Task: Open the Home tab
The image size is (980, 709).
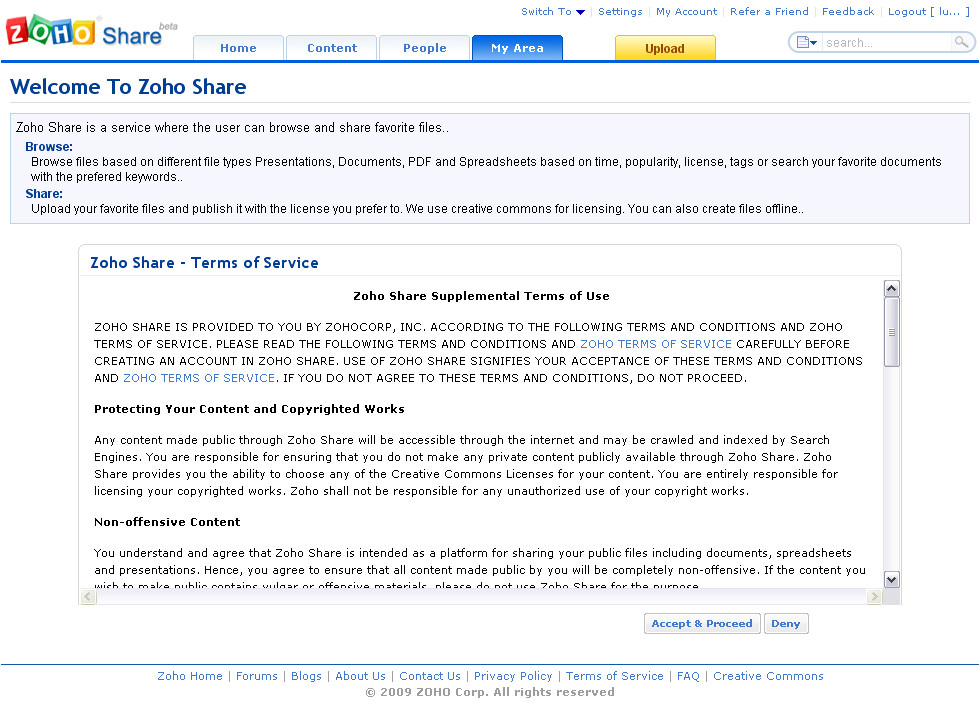Action: coord(238,48)
